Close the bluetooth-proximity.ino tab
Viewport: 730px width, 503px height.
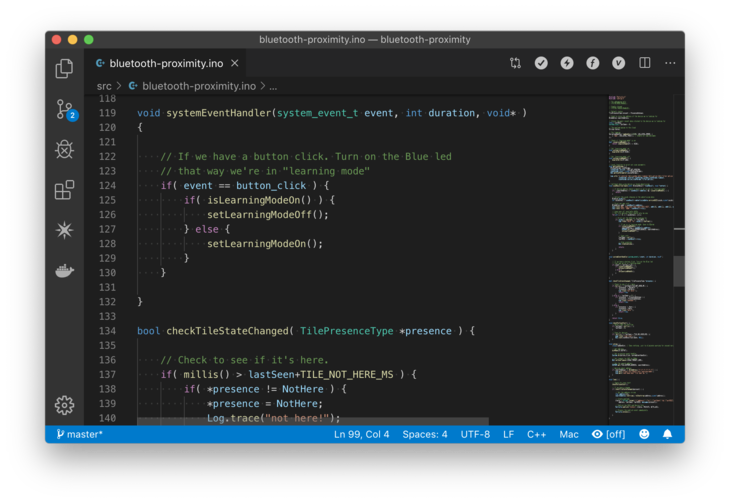tap(235, 63)
